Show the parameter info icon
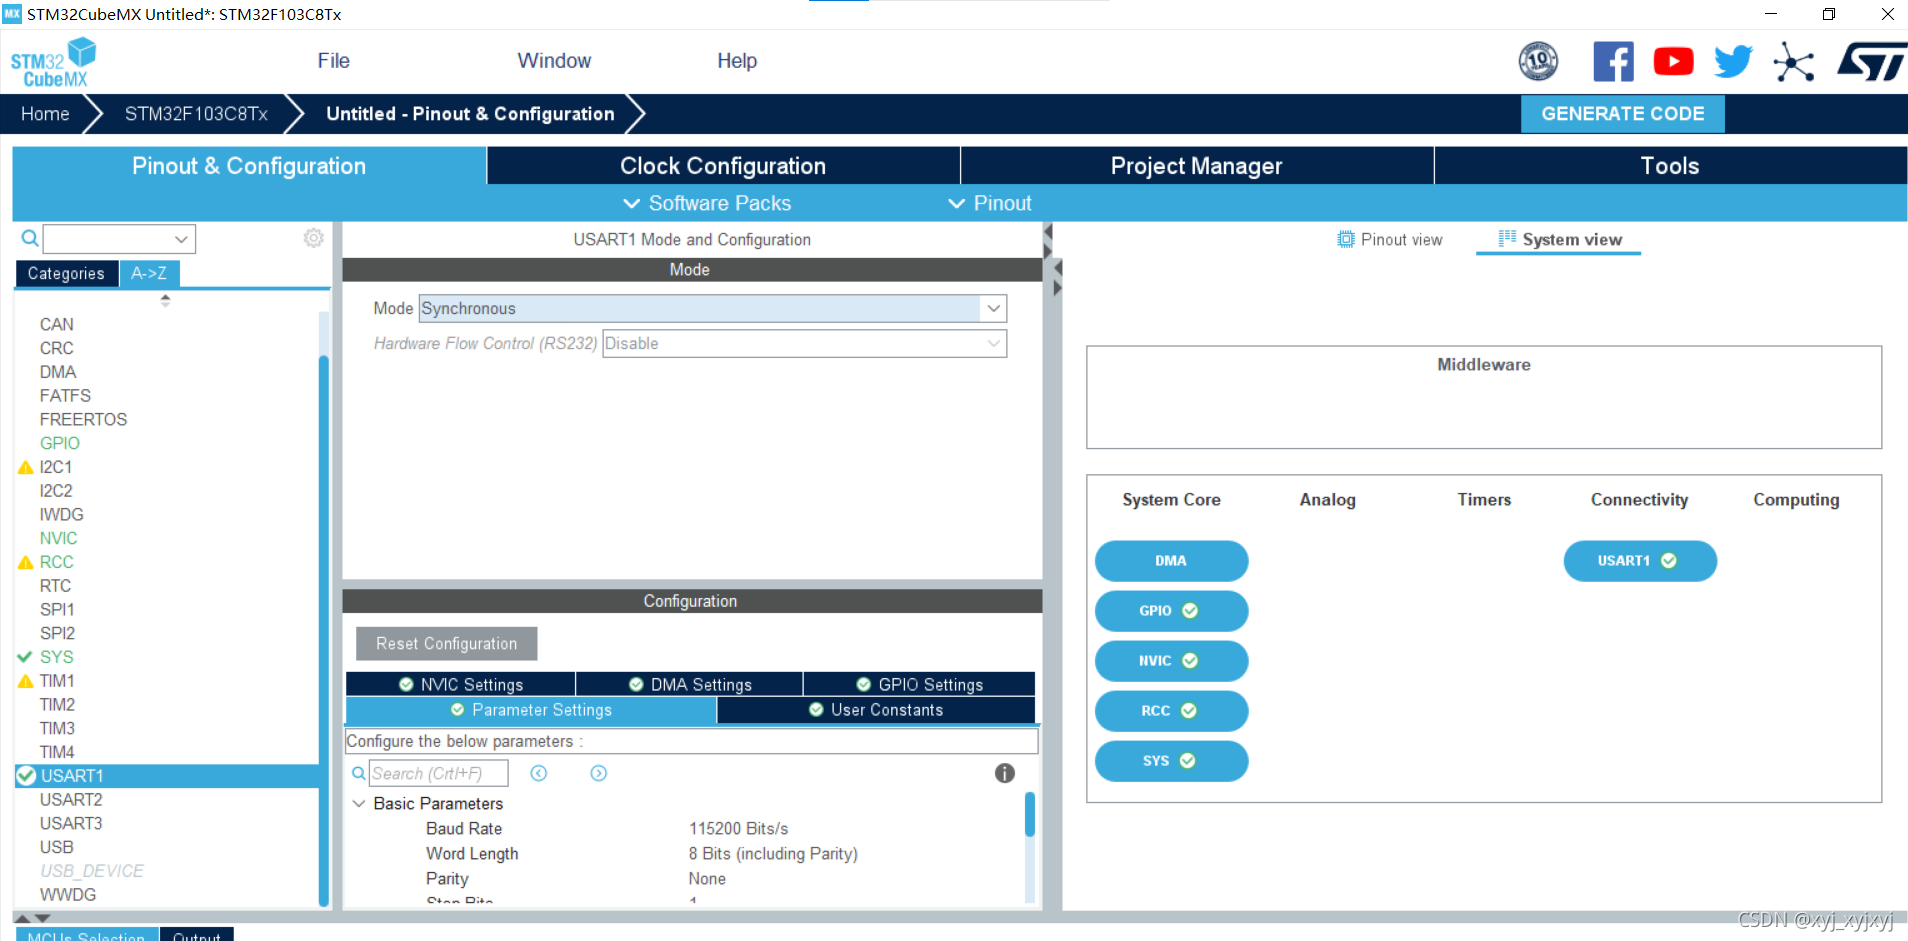1908x941 pixels. 1005,773
